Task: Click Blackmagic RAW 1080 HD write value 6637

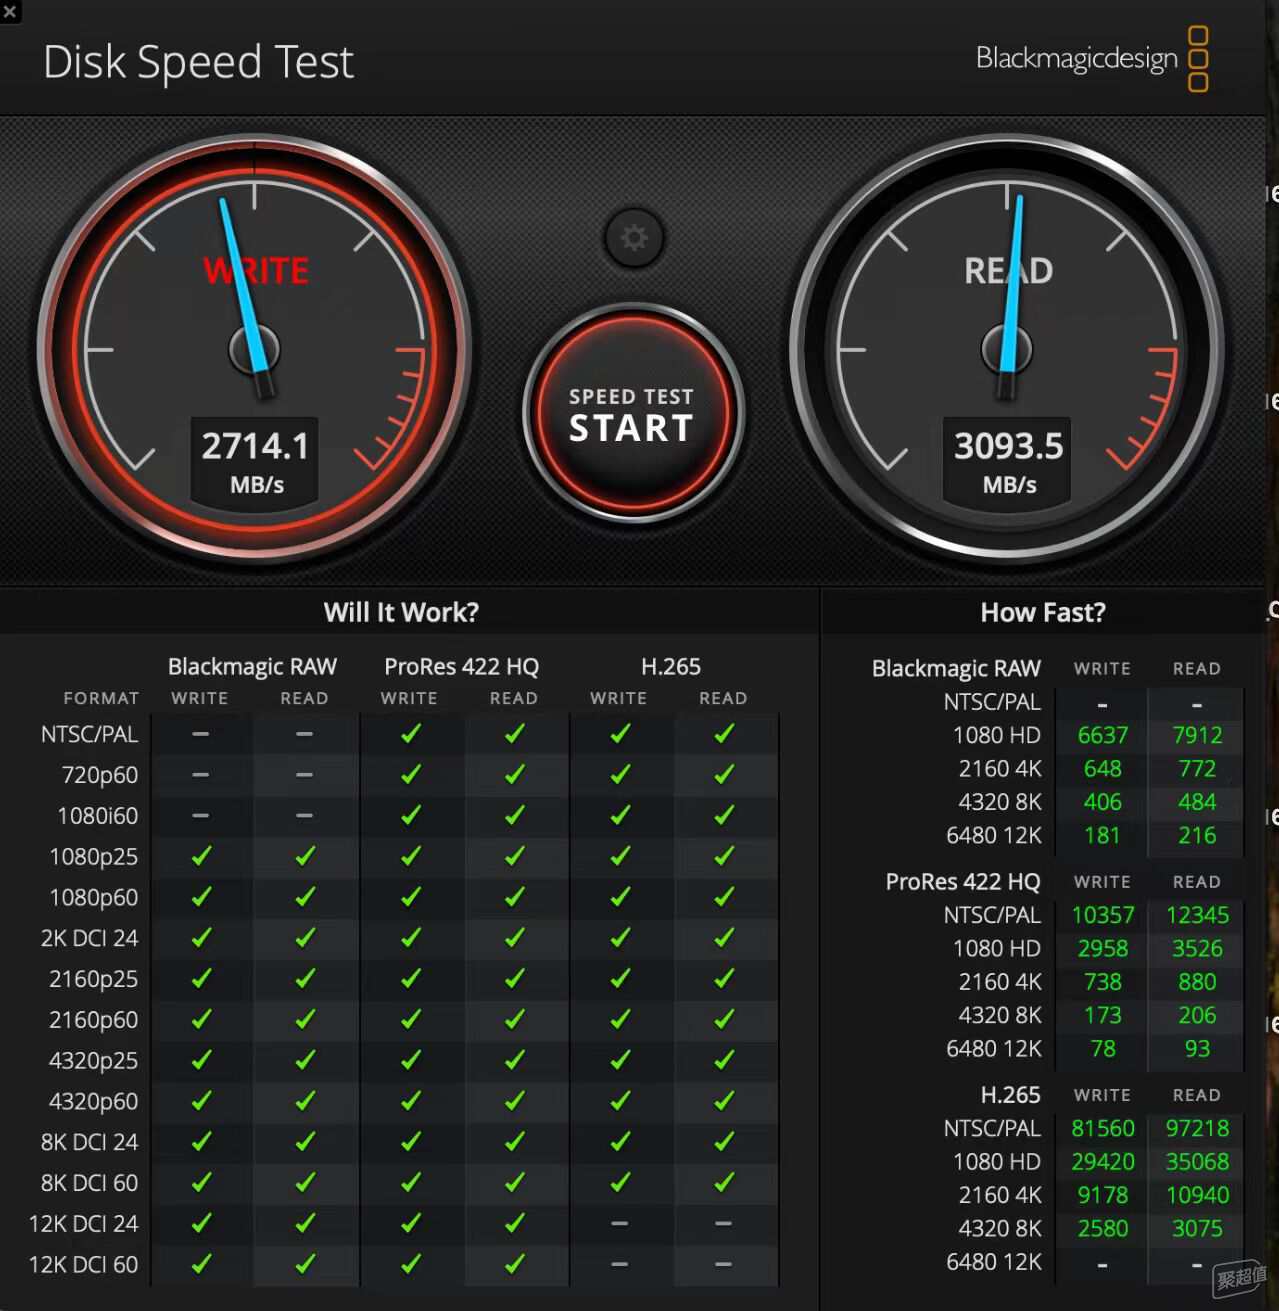Action: (1102, 735)
